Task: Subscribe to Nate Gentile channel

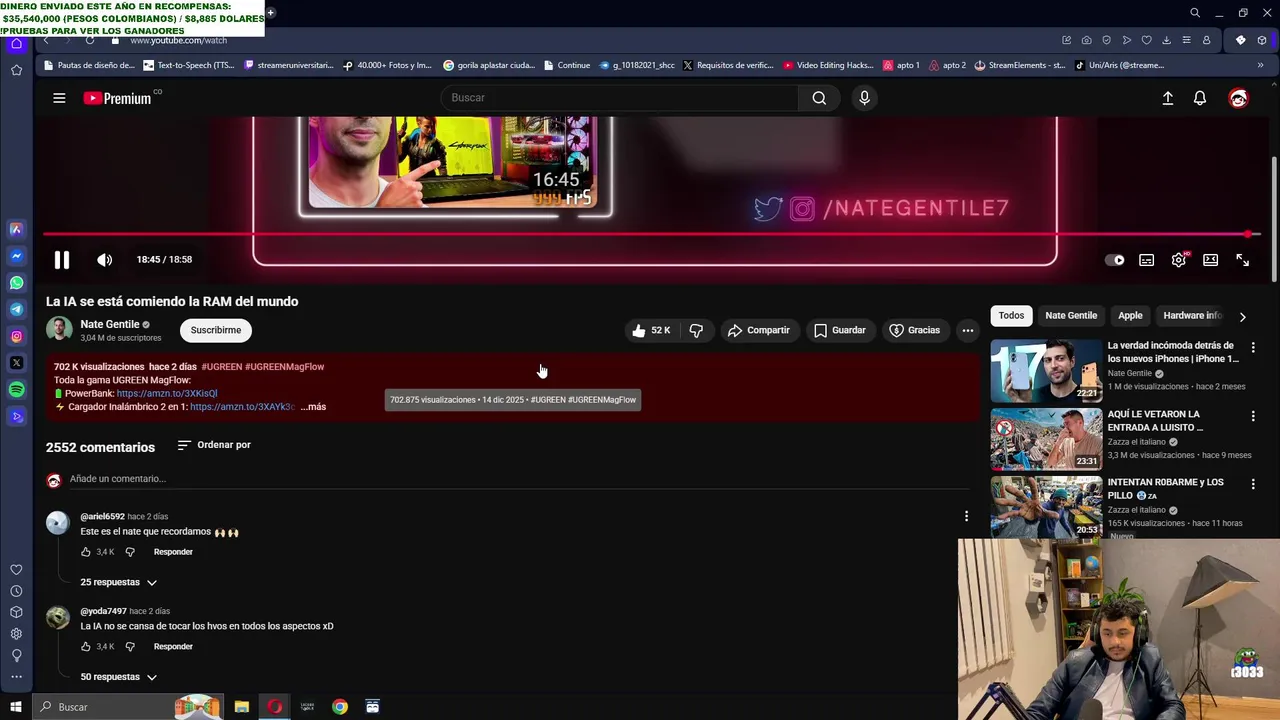Action: (216, 330)
